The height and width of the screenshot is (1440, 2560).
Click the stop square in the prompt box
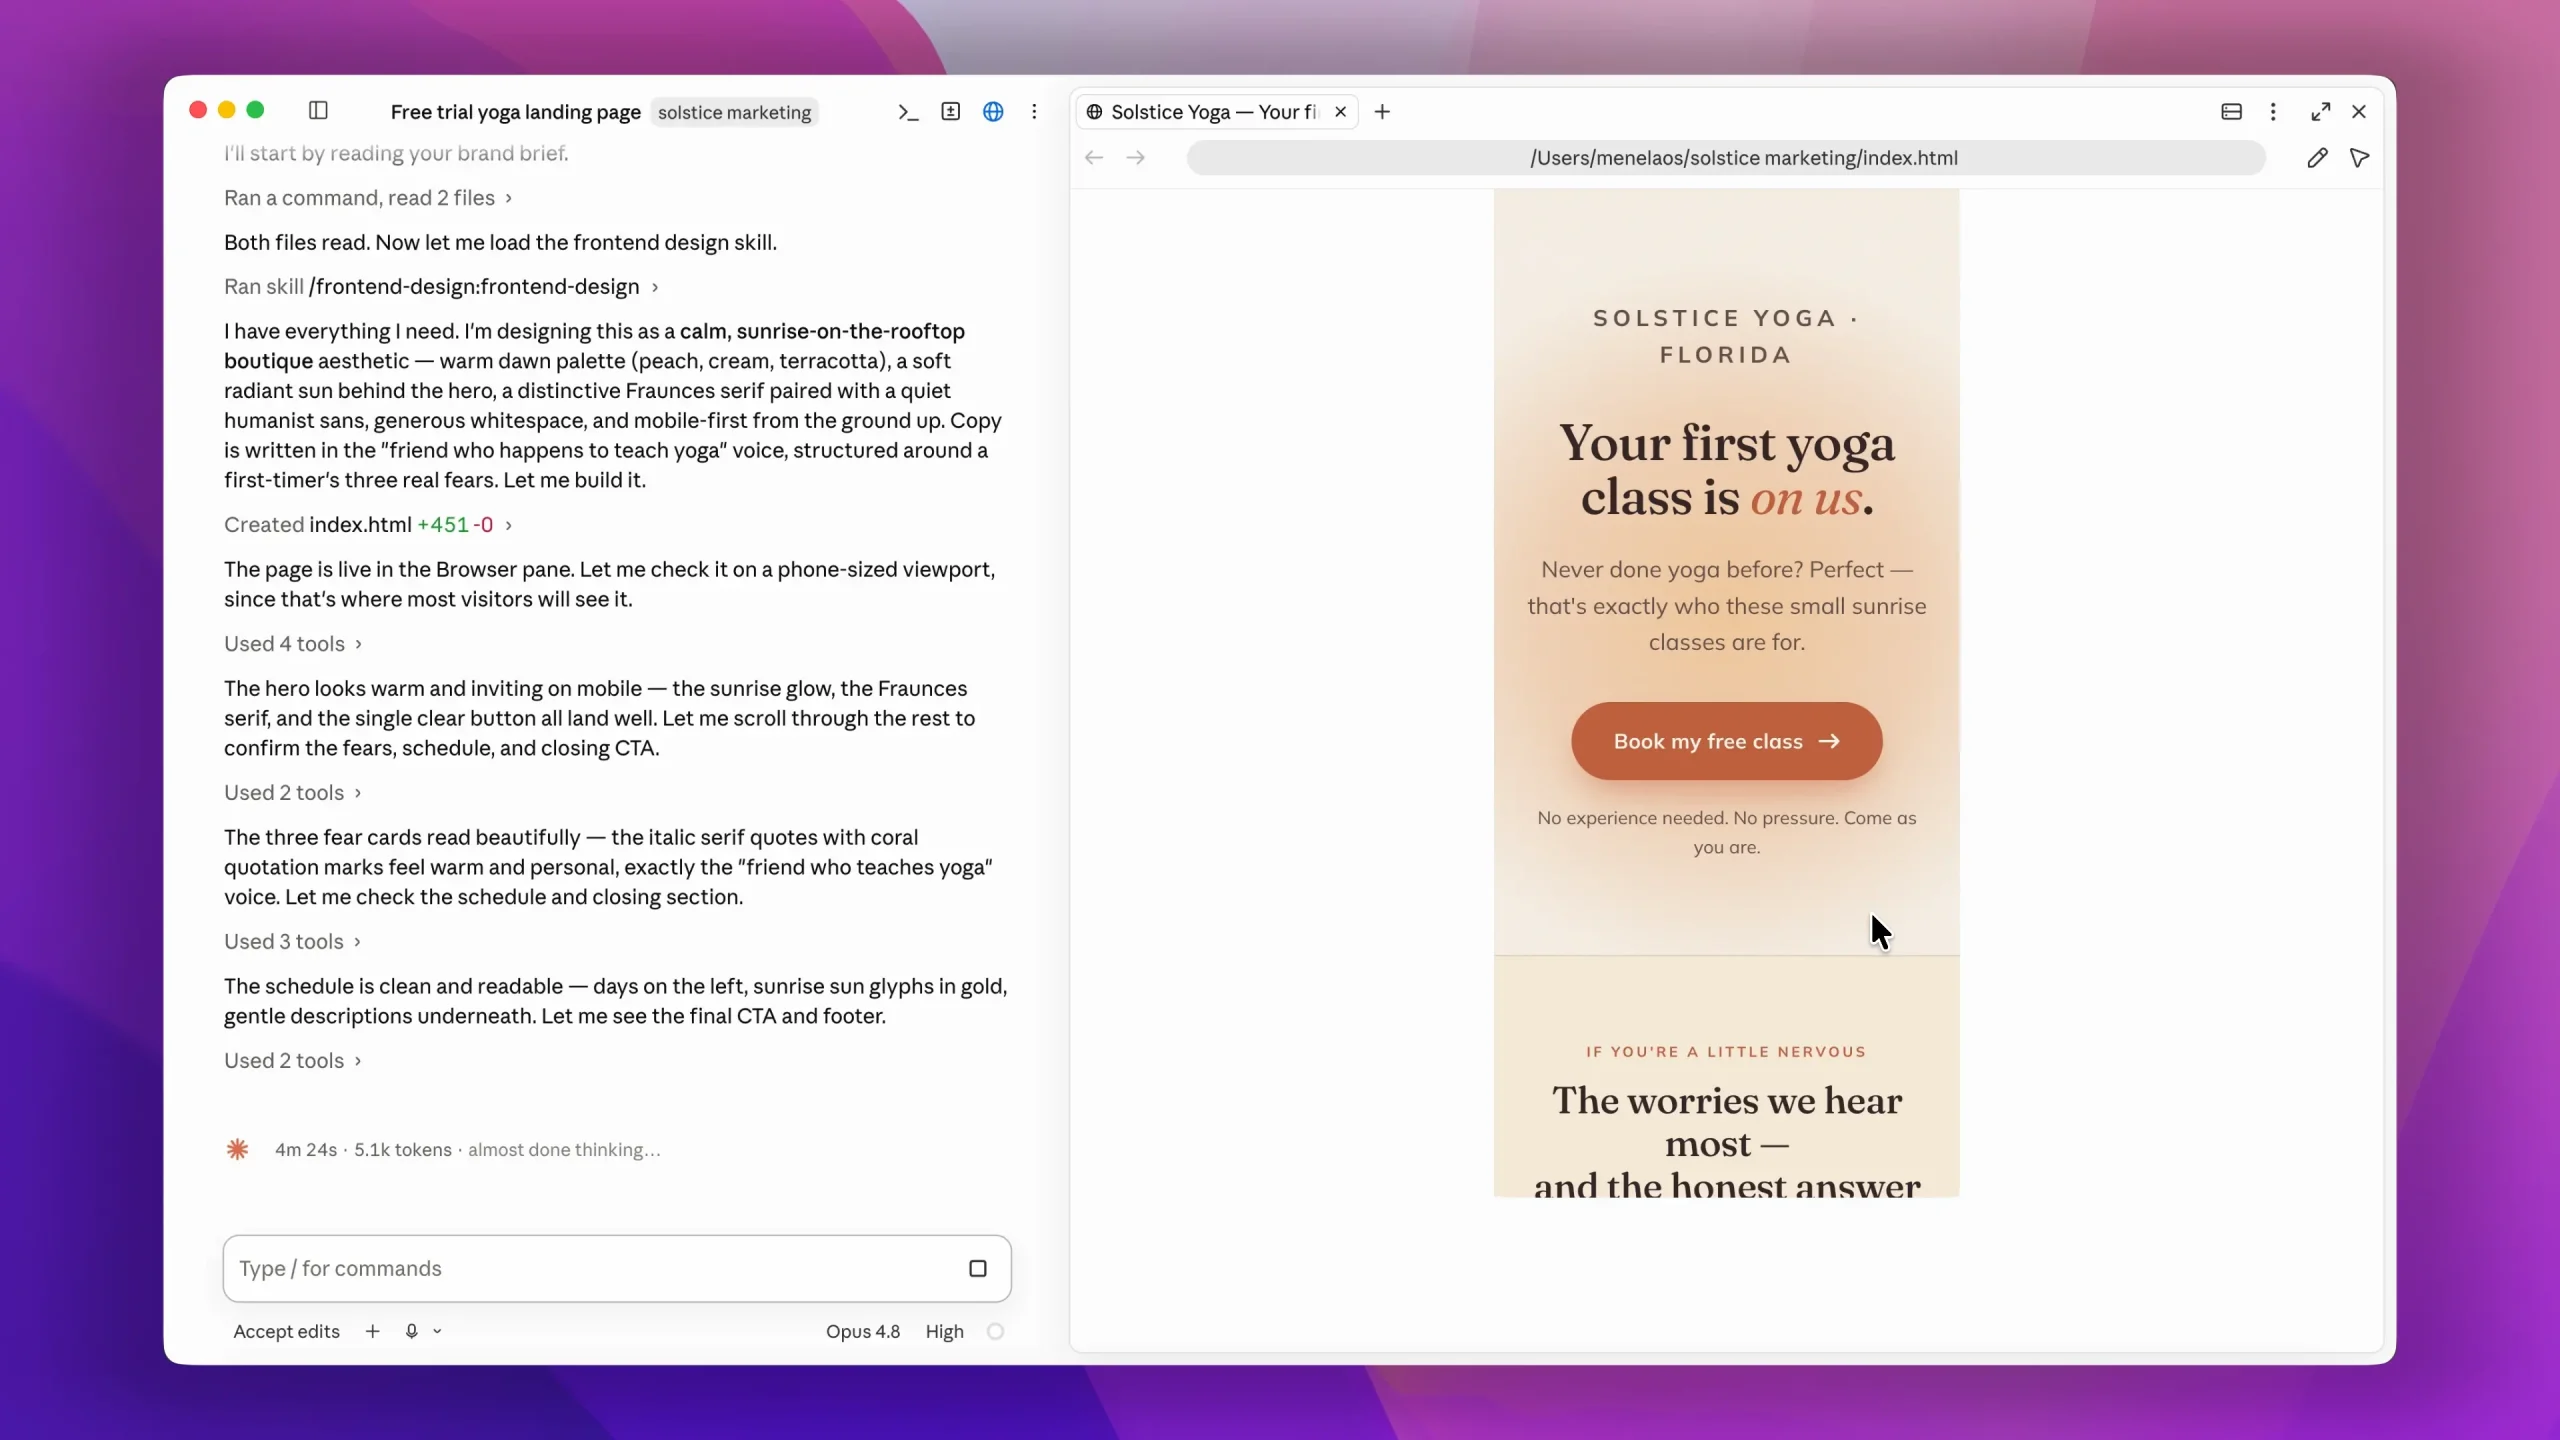pos(977,1268)
